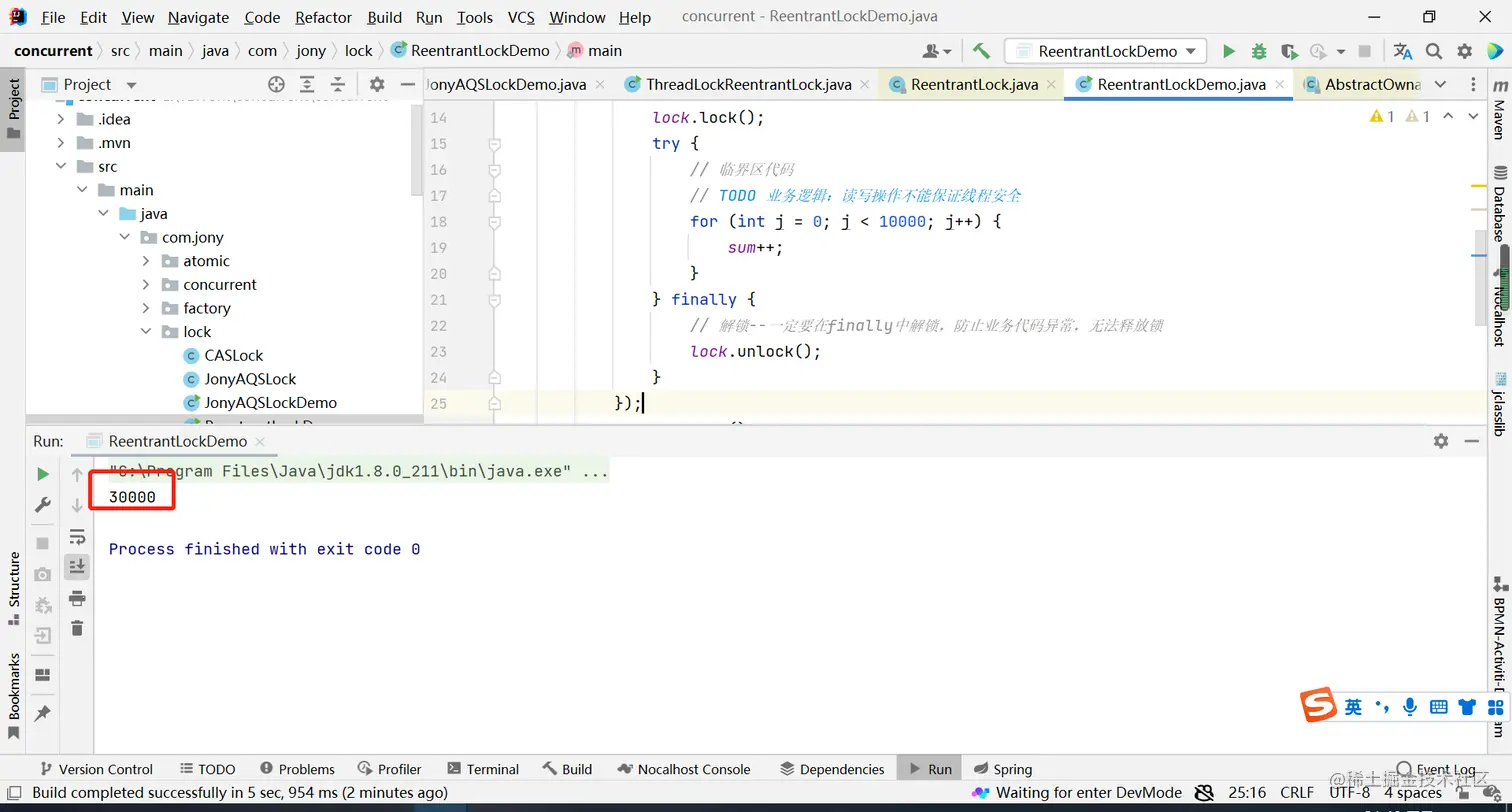Expand the .mvn folder
The width and height of the screenshot is (1512, 812).
pyautogui.click(x=61, y=143)
